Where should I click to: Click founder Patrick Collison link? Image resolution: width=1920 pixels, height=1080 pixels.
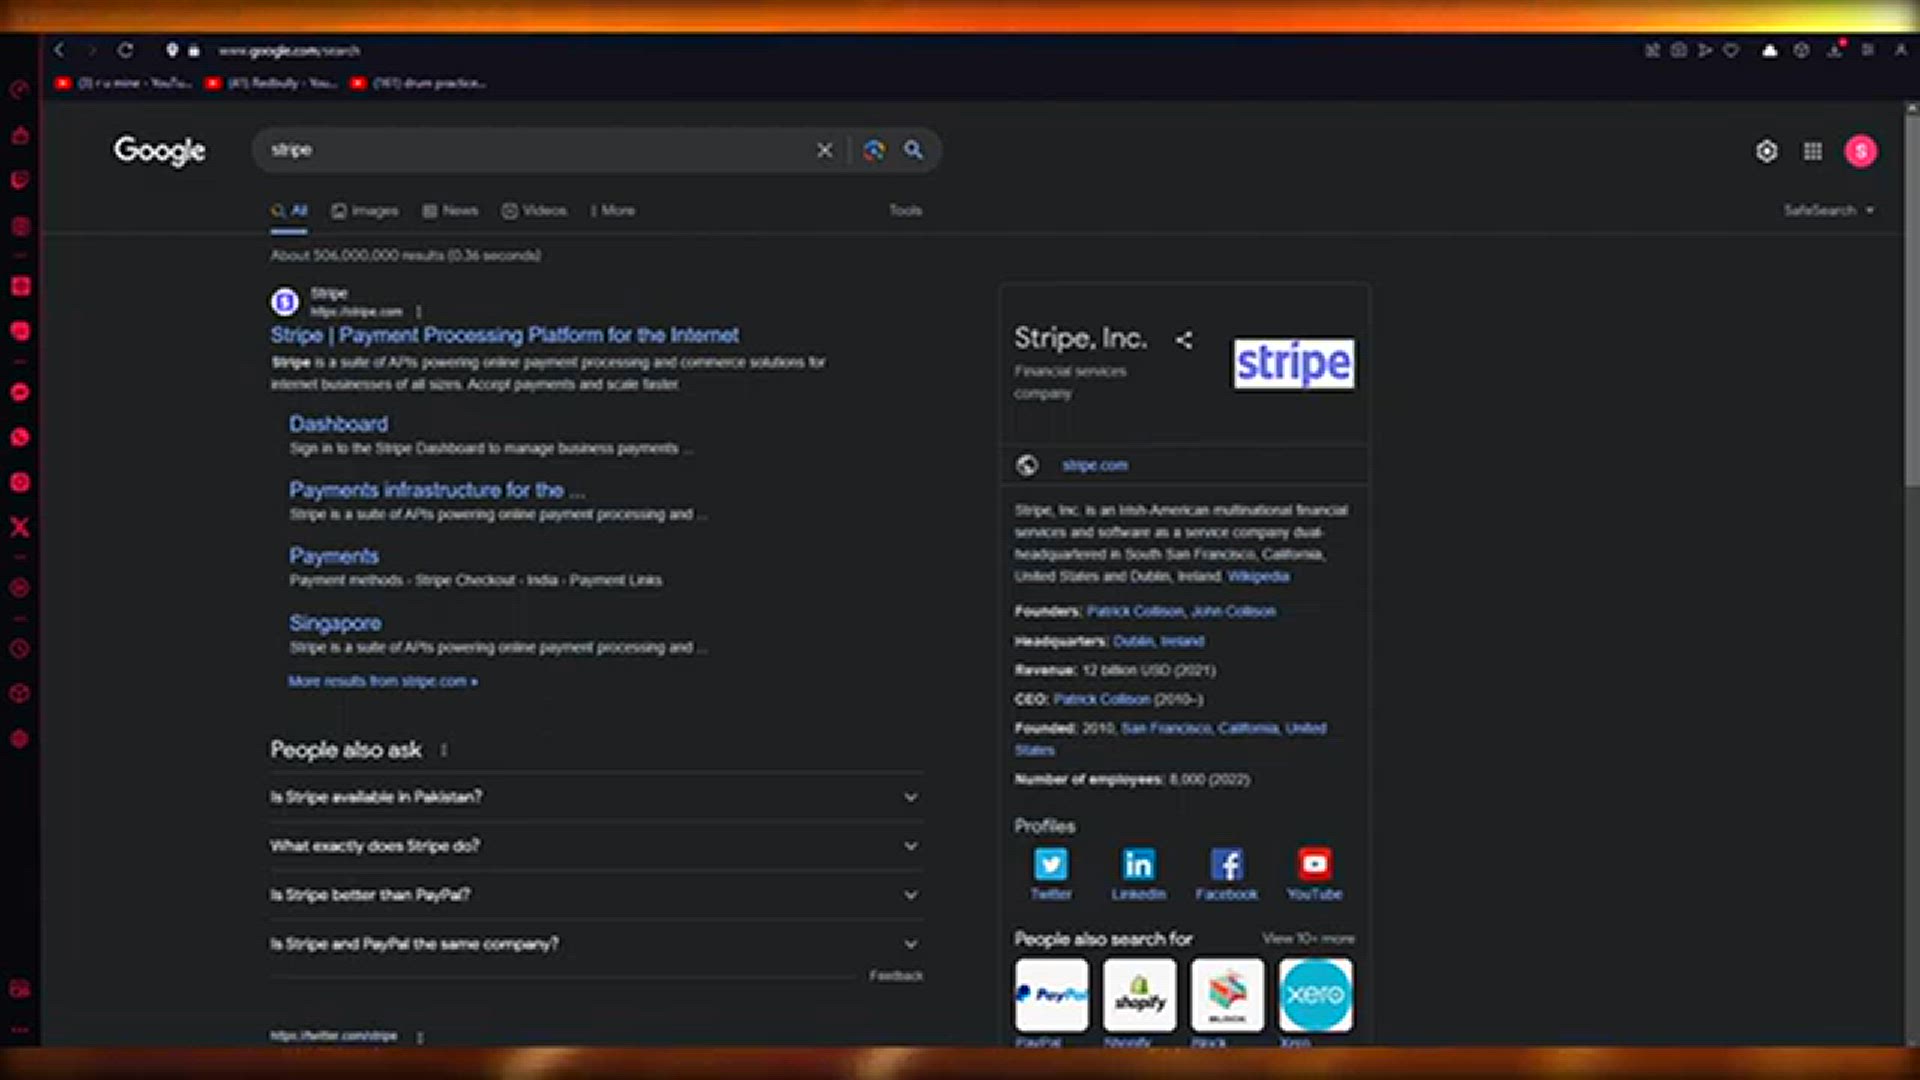[x=1135, y=611]
